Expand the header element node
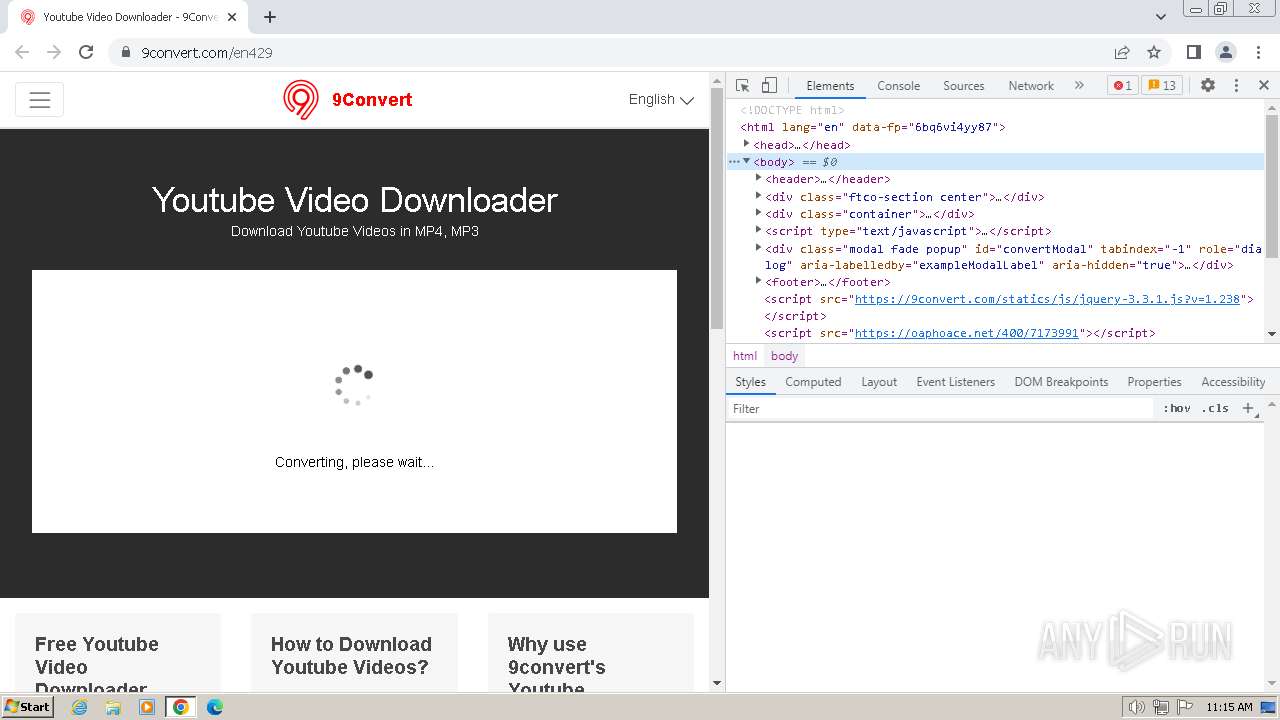 pyautogui.click(x=758, y=179)
